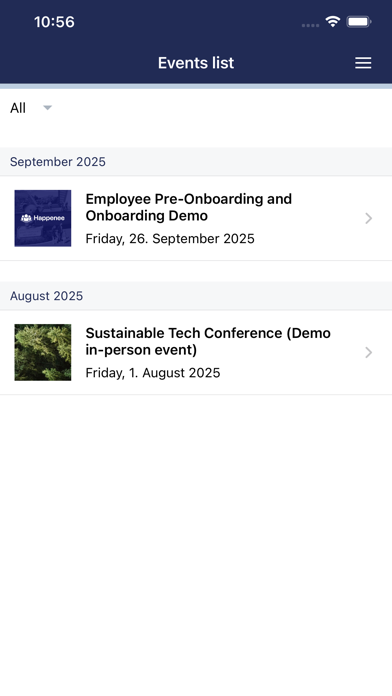Screen dimensions: 392x696
Task: Open Sustainable Tech Conference event title
Action: point(208,341)
